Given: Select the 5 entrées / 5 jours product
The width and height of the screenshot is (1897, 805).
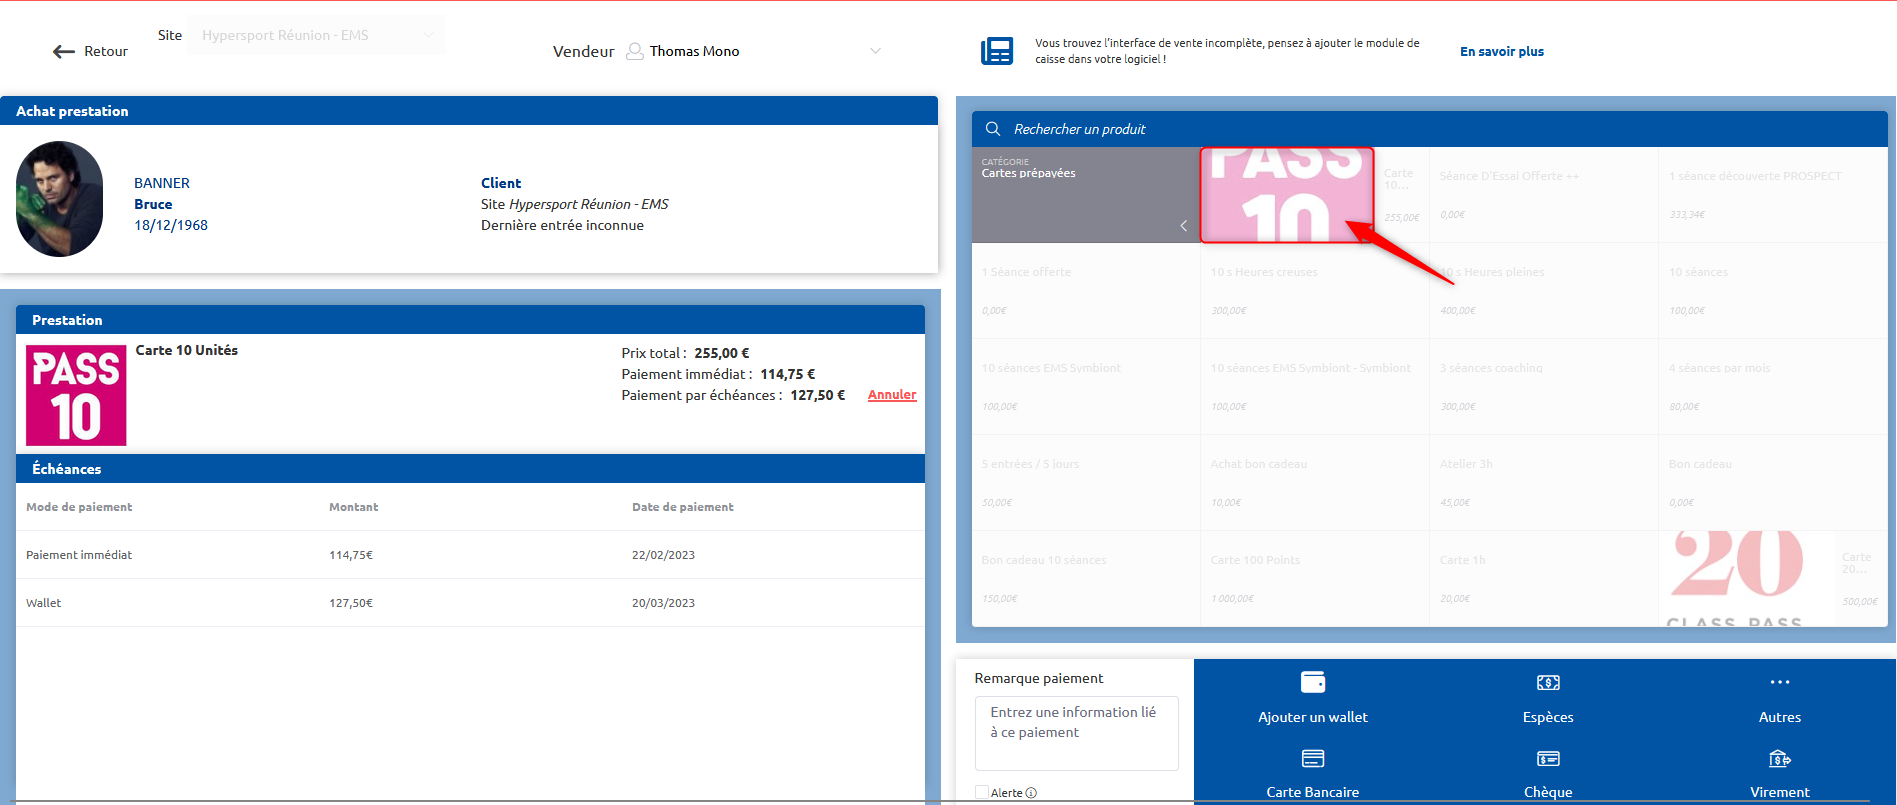Looking at the screenshot, I should tap(1086, 483).
